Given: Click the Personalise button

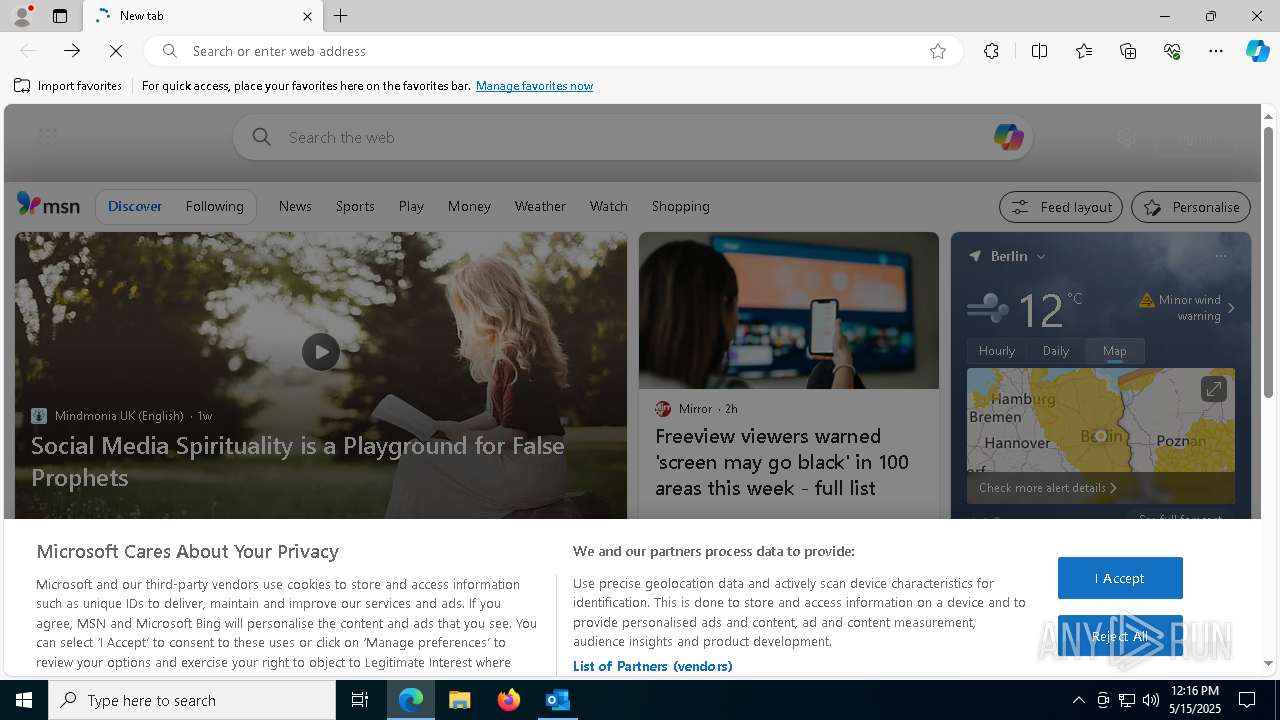Looking at the screenshot, I should pyautogui.click(x=1191, y=207).
